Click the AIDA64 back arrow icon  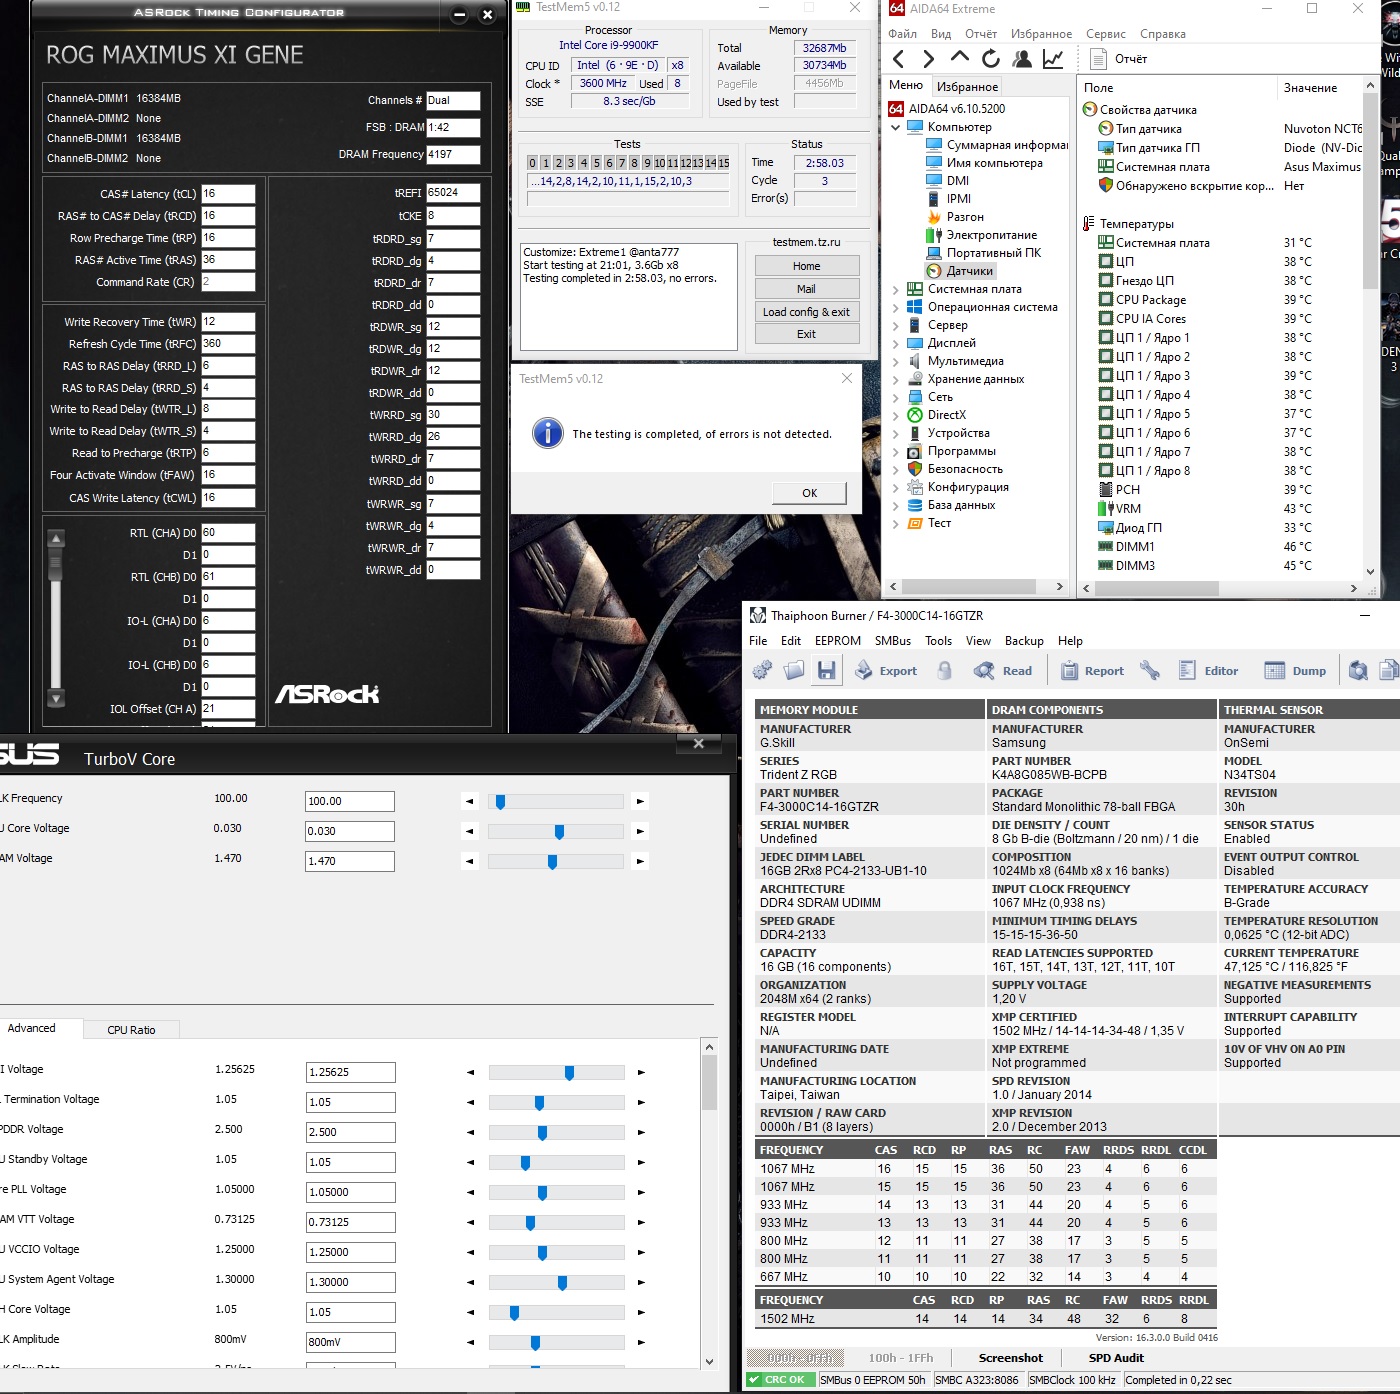[x=898, y=59]
